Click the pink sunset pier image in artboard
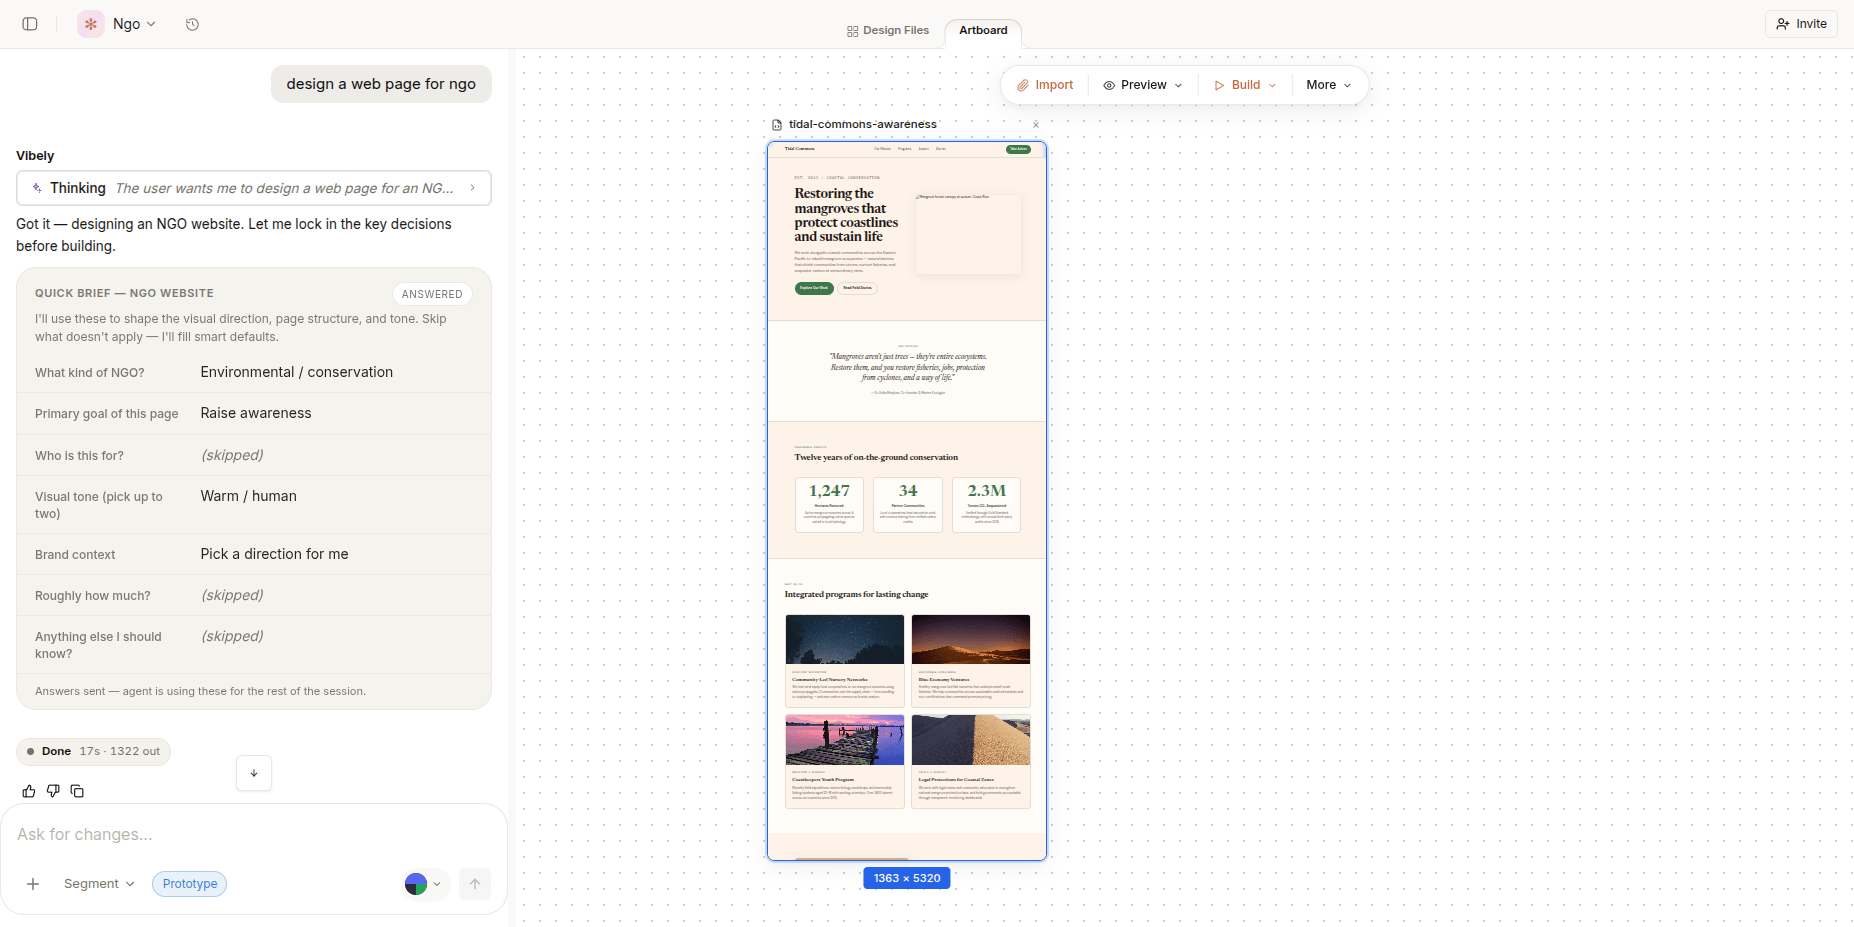Image resolution: width=1854 pixels, height=927 pixels. tap(845, 739)
